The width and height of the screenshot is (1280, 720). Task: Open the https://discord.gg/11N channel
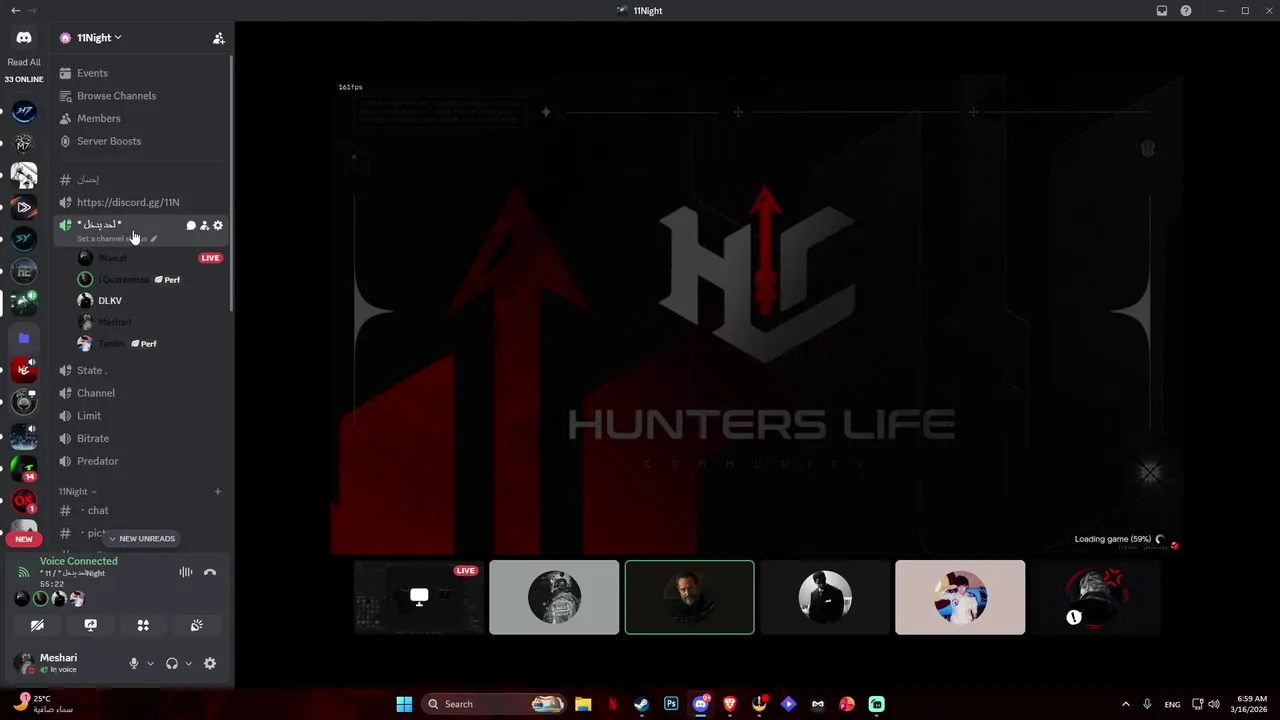(x=143, y=202)
